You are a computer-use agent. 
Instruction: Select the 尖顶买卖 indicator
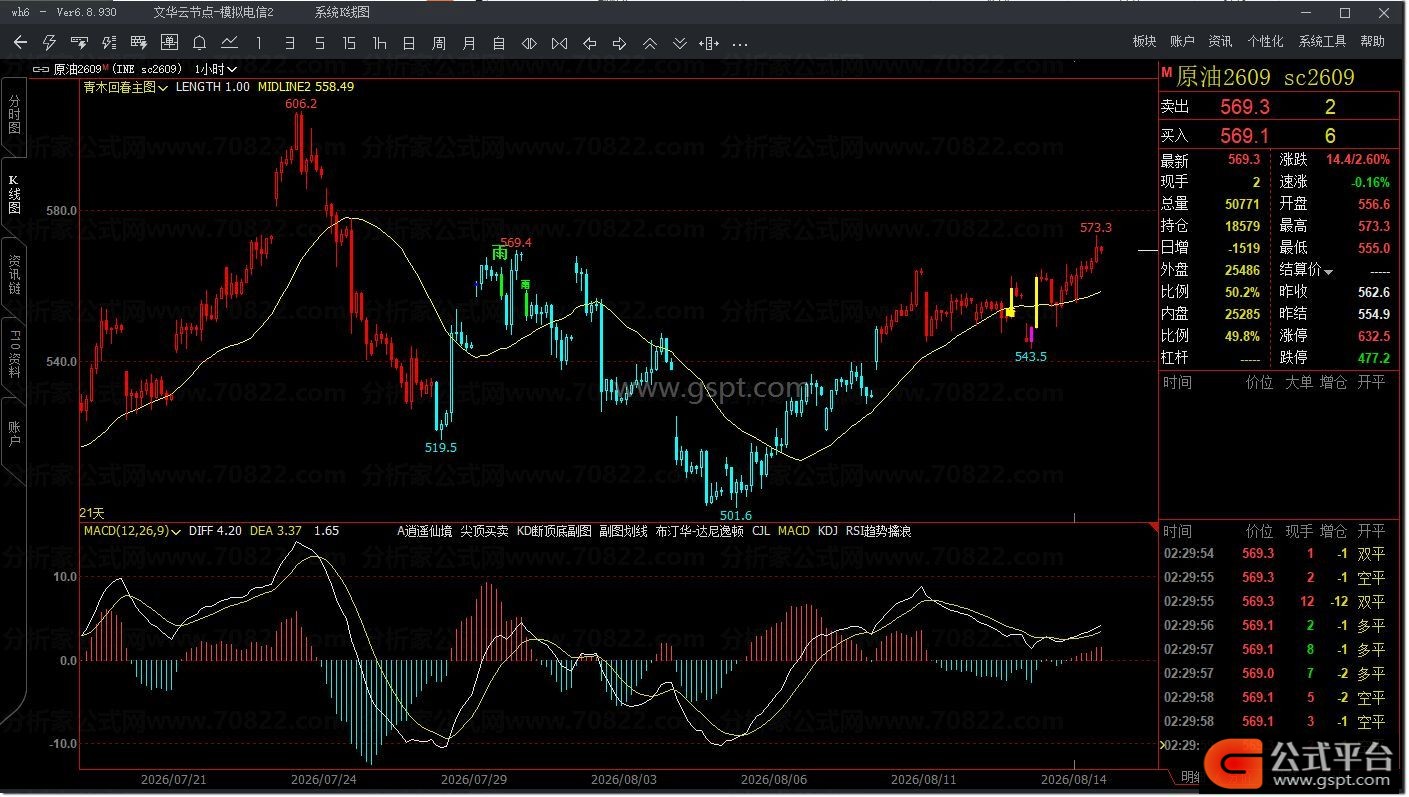pyautogui.click(x=484, y=531)
